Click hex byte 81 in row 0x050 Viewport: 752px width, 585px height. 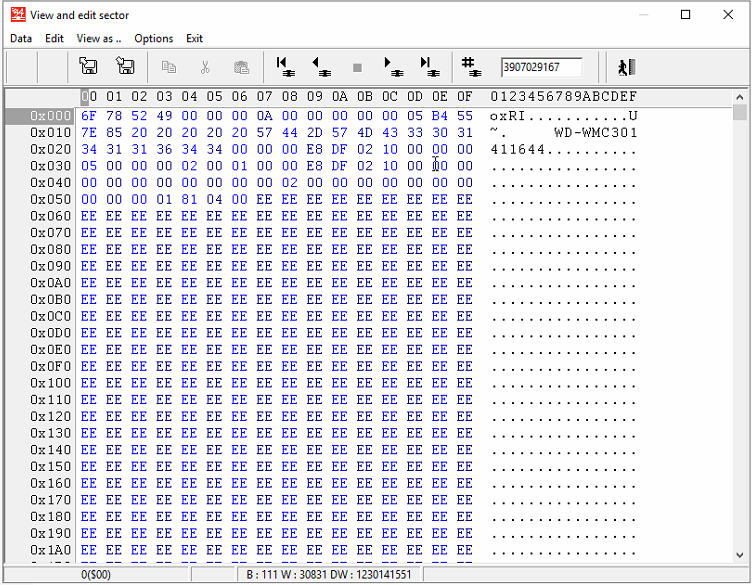click(x=189, y=199)
